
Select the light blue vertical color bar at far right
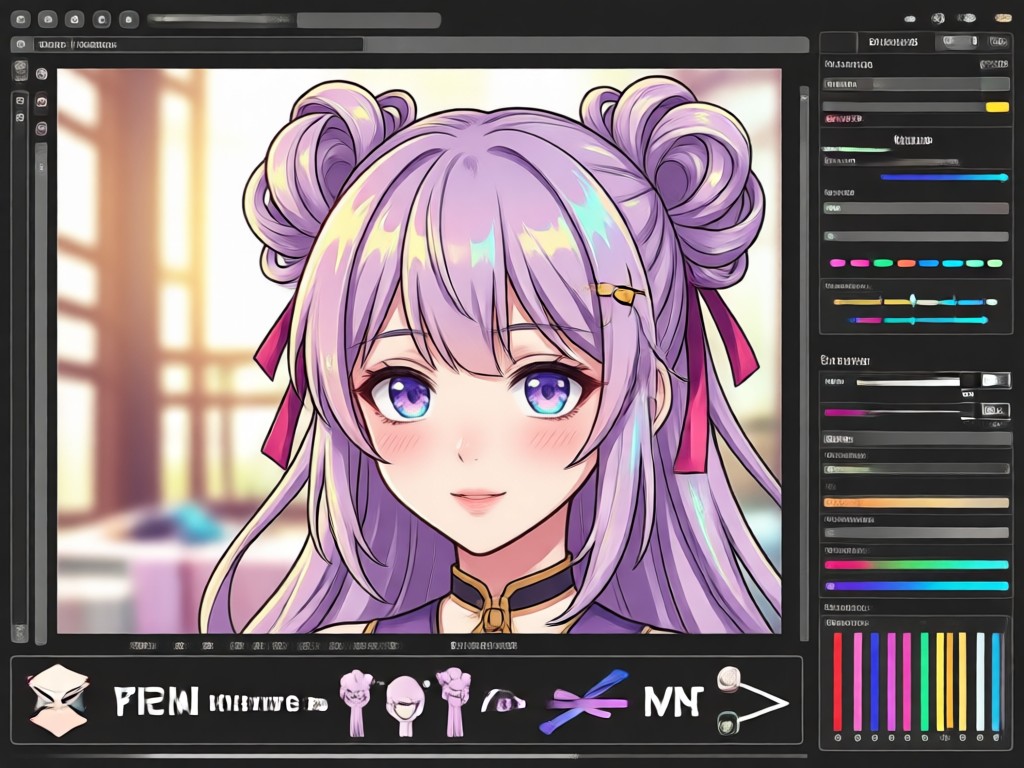[x=997, y=681]
